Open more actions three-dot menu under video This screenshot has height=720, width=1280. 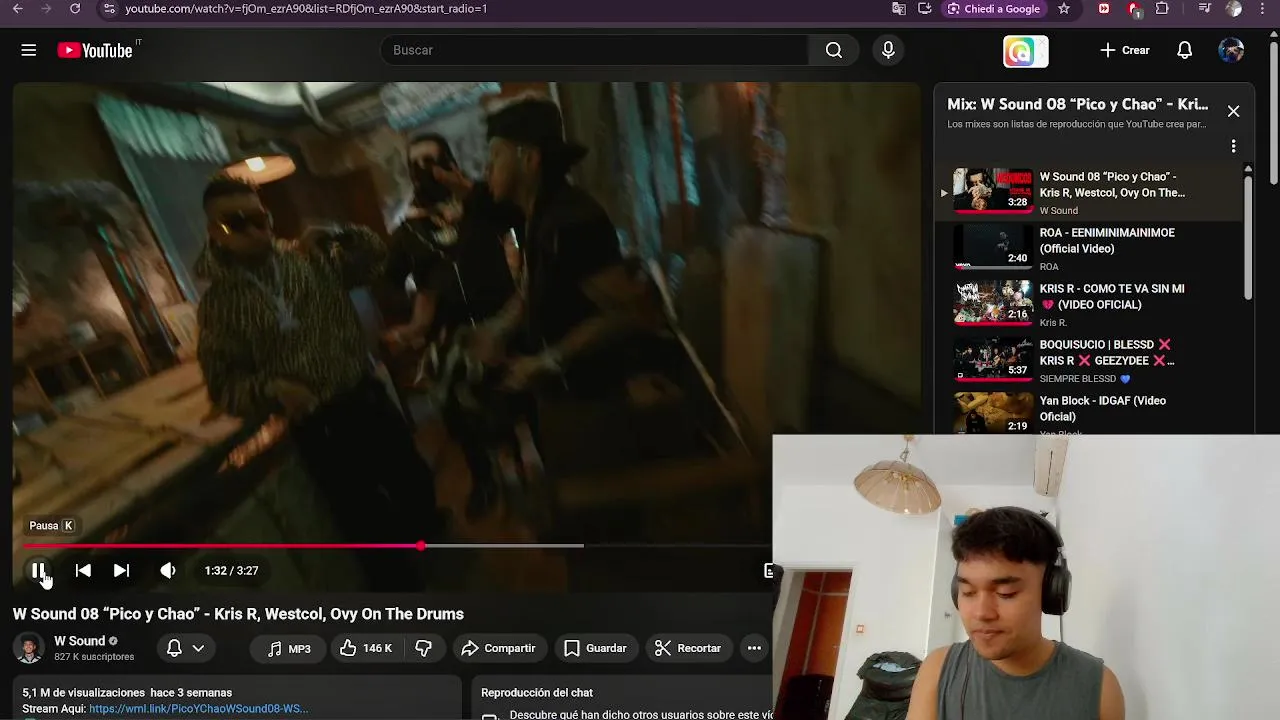[x=754, y=648]
